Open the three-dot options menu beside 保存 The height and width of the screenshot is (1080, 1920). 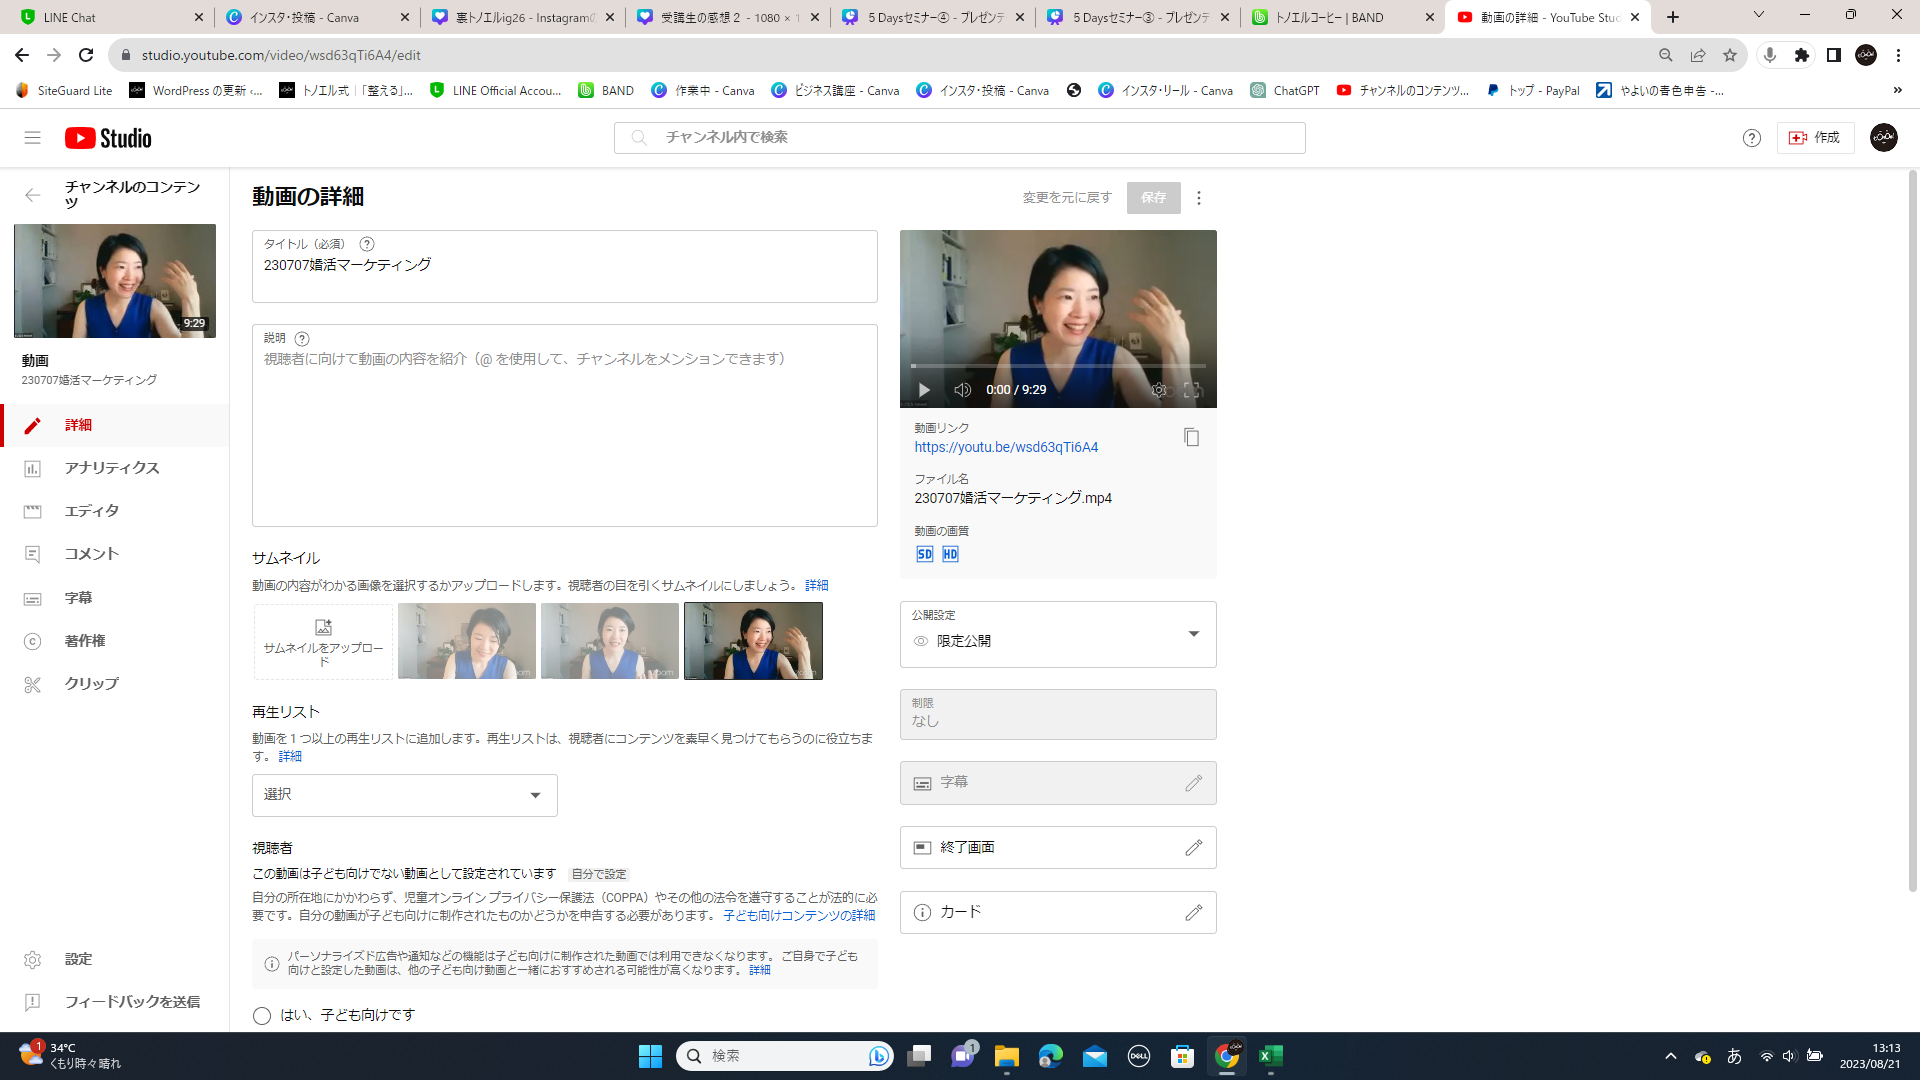pyautogui.click(x=1199, y=198)
